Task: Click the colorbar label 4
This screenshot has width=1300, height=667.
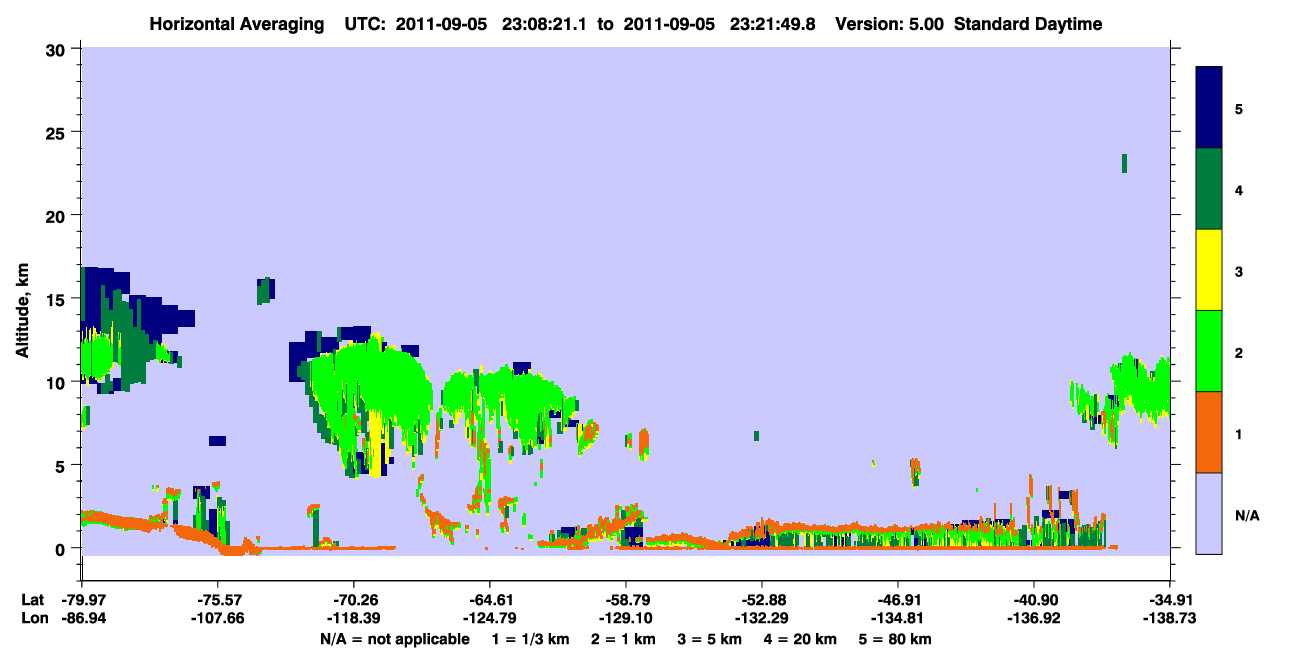Action: pyautogui.click(x=1239, y=189)
